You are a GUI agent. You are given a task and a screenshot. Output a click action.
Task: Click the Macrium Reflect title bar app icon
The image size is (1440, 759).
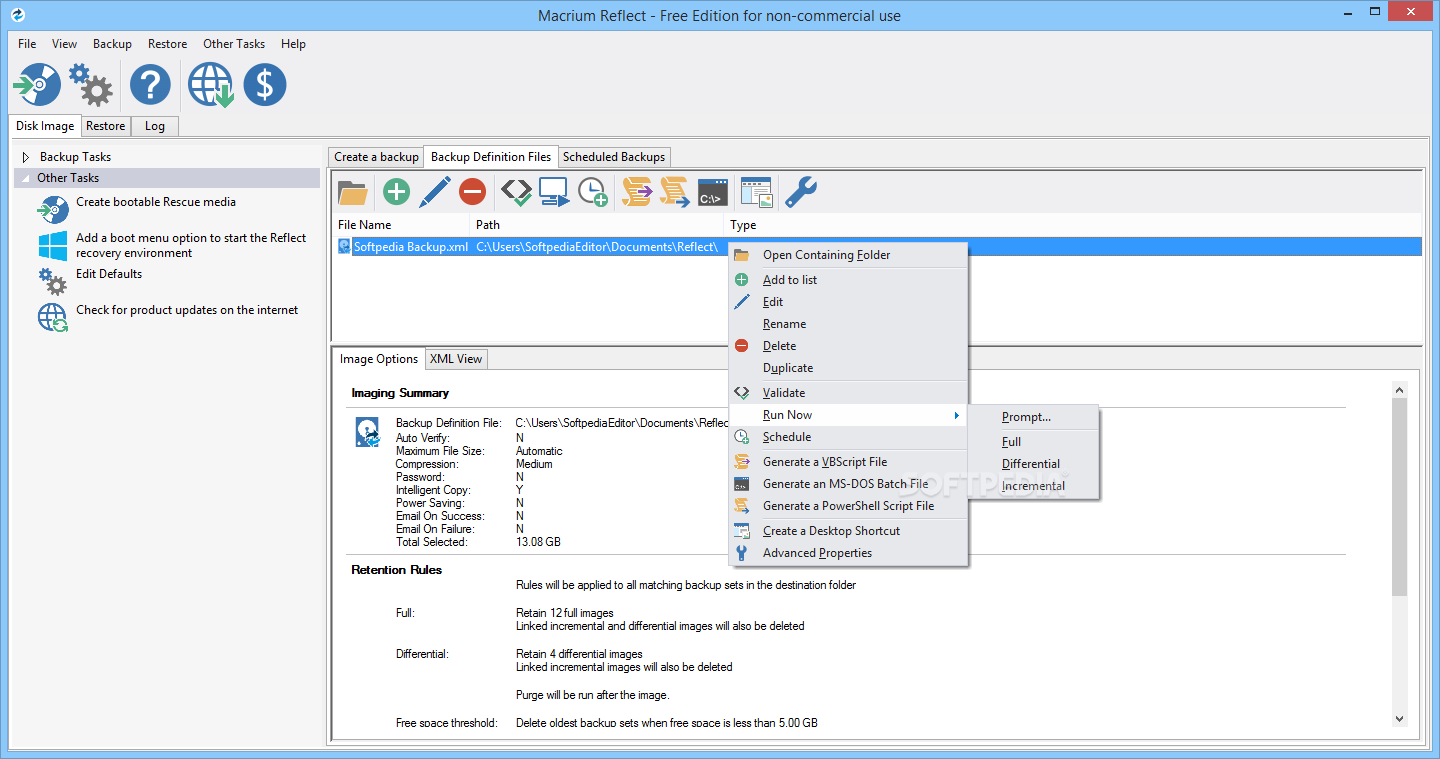(x=17, y=15)
